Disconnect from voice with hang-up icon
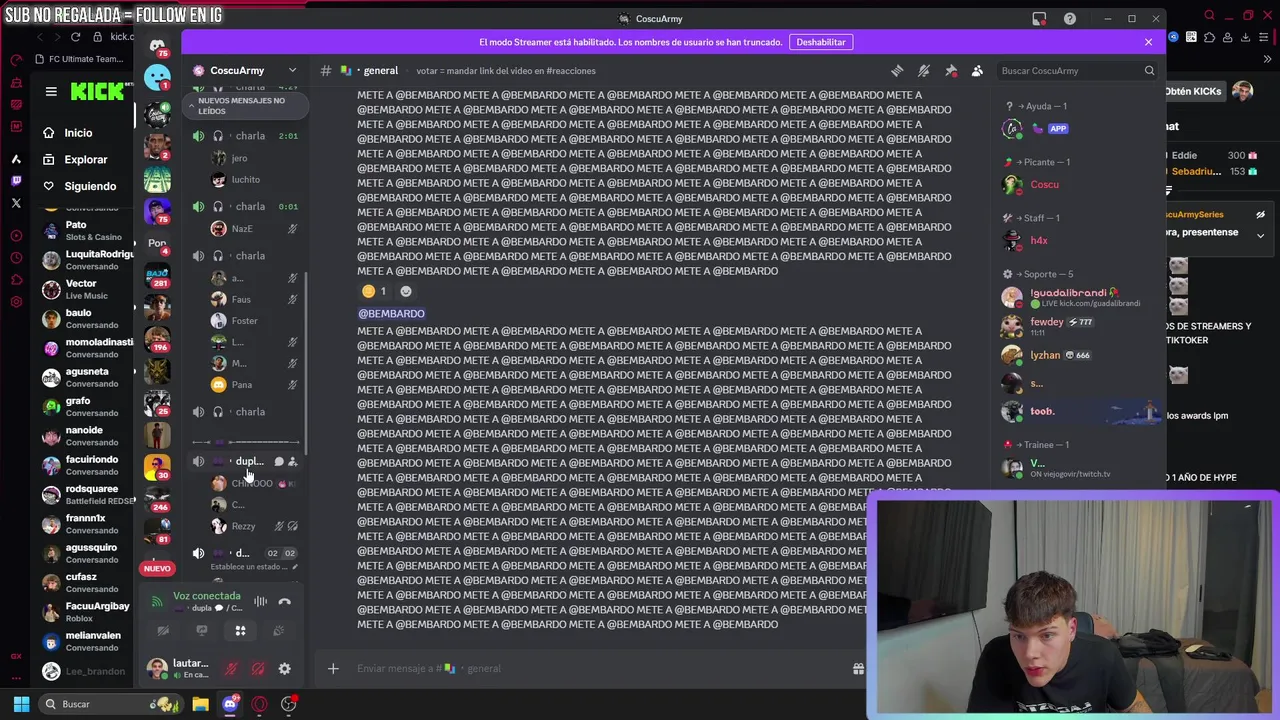Image resolution: width=1280 pixels, height=720 pixels. click(x=284, y=601)
